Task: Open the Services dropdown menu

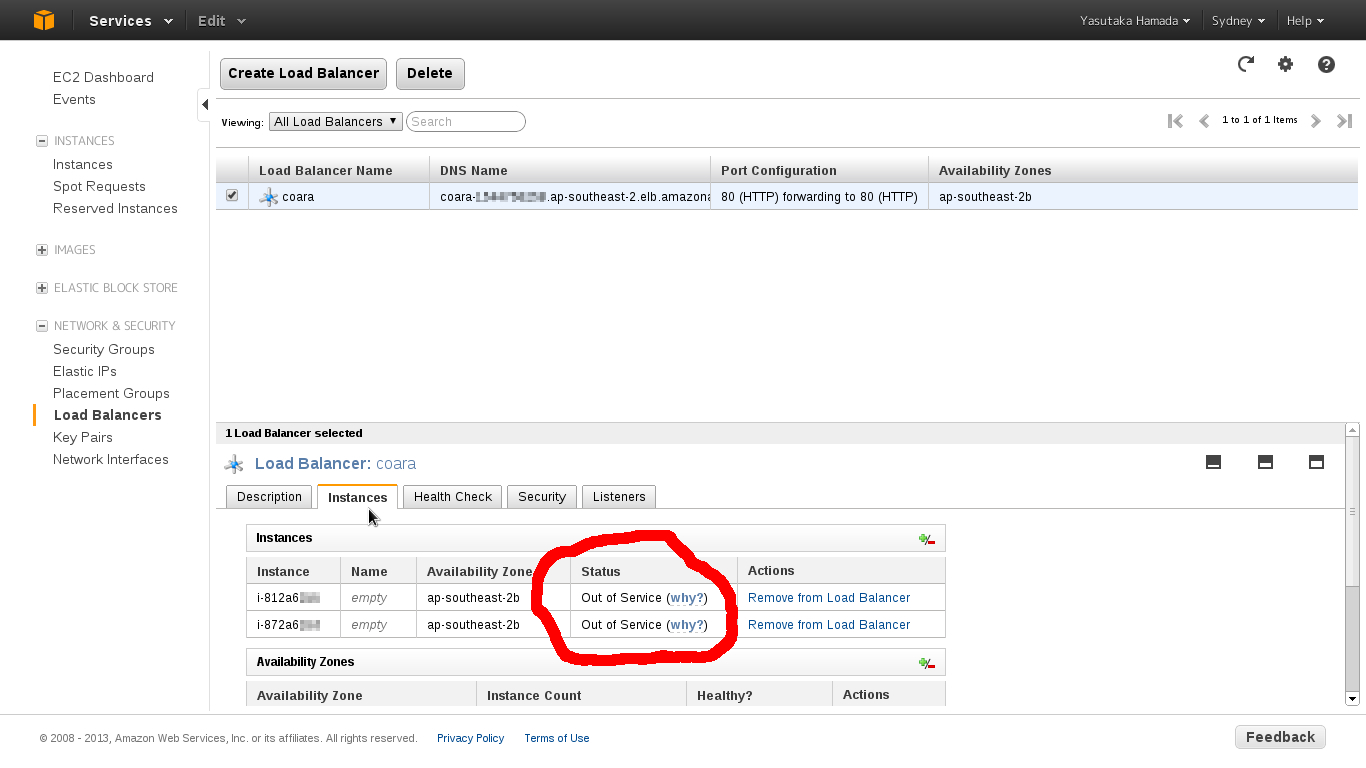Action: coord(130,21)
